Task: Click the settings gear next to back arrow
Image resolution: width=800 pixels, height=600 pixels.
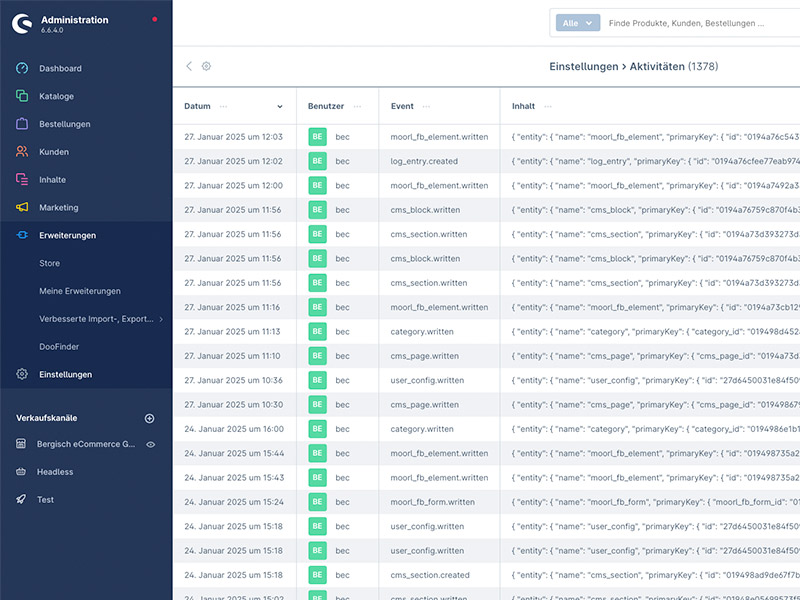Action: click(207, 66)
